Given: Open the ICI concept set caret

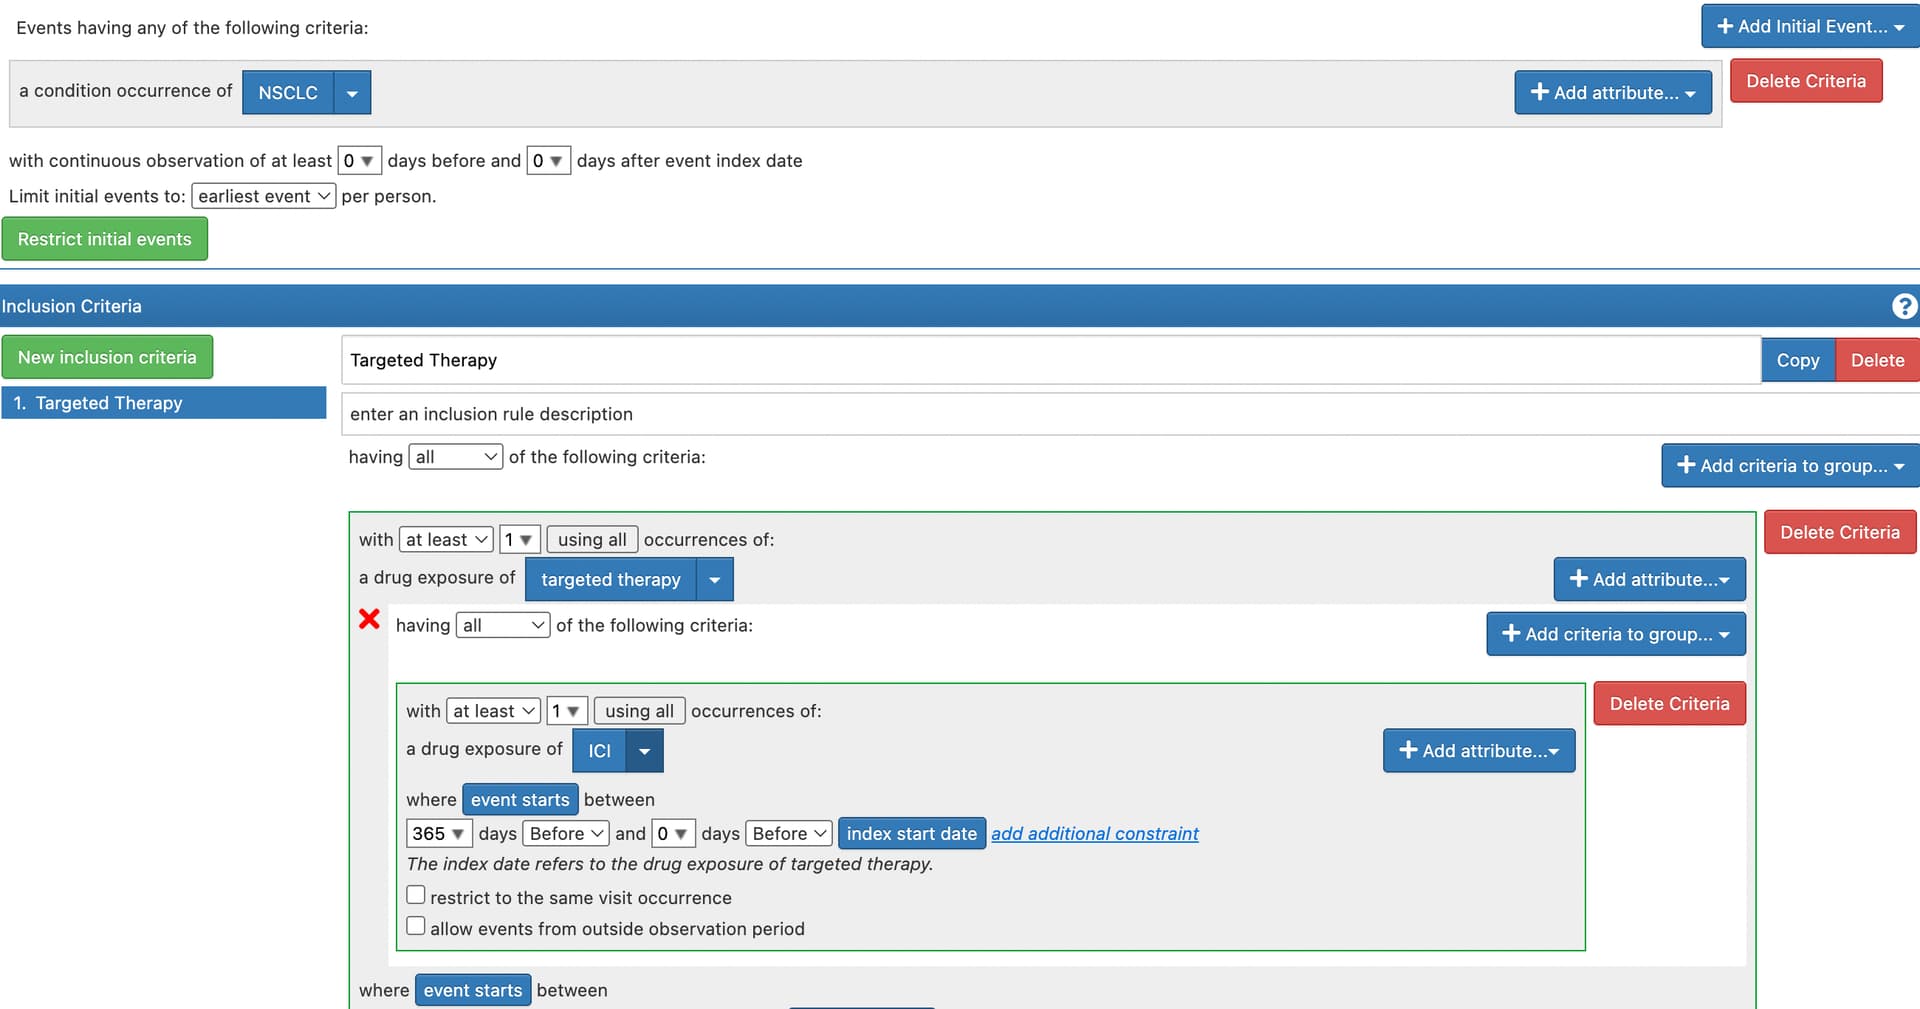Looking at the screenshot, I should [644, 751].
